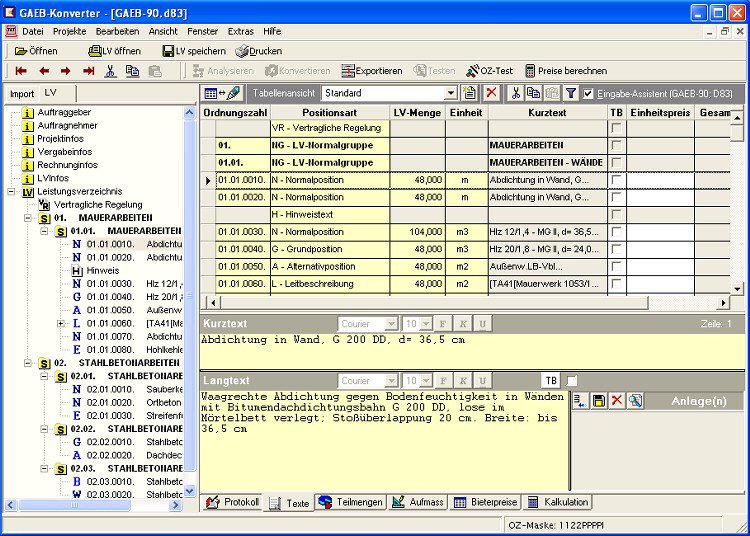Click the preview magnifier icon in Anlage toolbar
750x536 pixels.
click(635, 401)
